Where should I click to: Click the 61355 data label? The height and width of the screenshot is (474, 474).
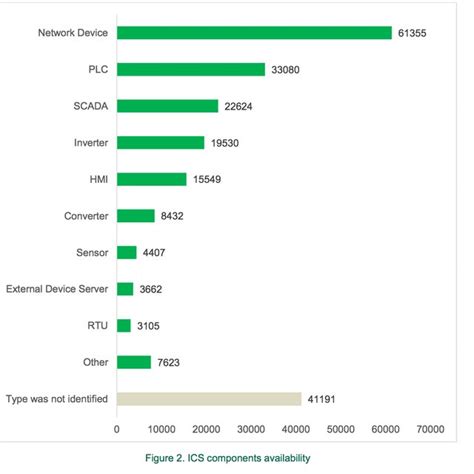tap(412, 33)
